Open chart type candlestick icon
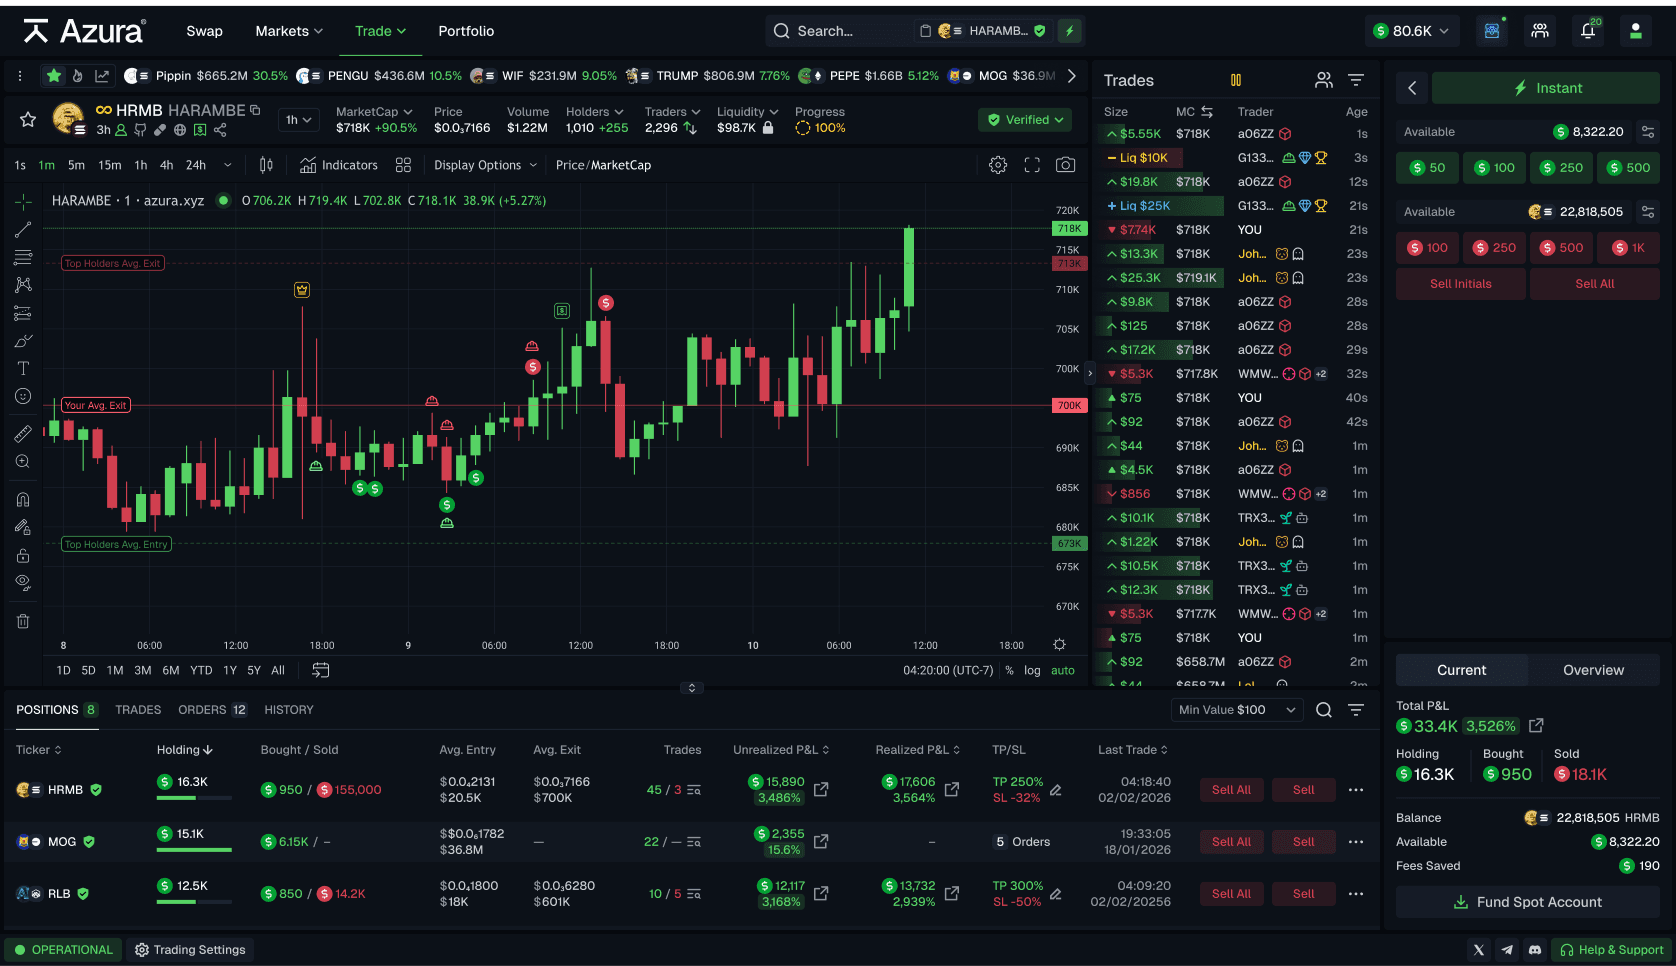This screenshot has width=1676, height=966. pyautogui.click(x=266, y=165)
